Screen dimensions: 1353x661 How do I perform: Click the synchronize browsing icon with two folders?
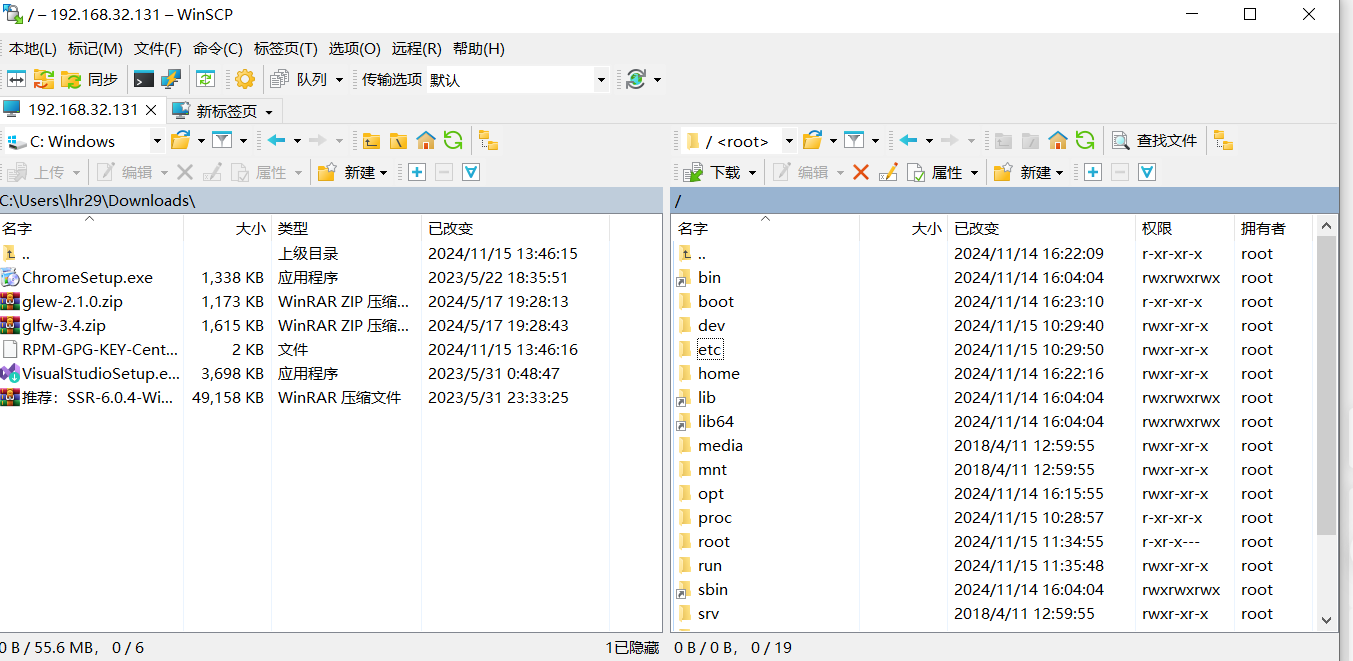tap(44, 79)
